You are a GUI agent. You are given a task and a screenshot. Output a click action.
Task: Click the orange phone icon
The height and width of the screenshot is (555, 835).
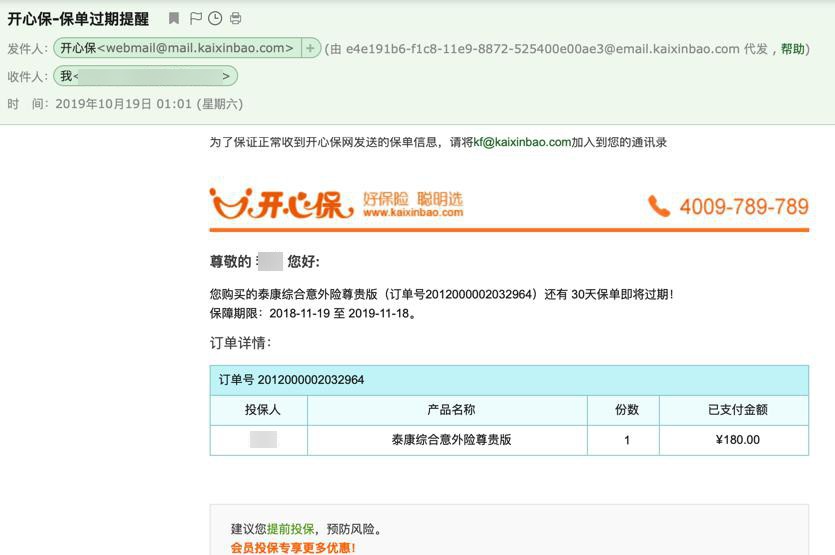(x=659, y=206)
